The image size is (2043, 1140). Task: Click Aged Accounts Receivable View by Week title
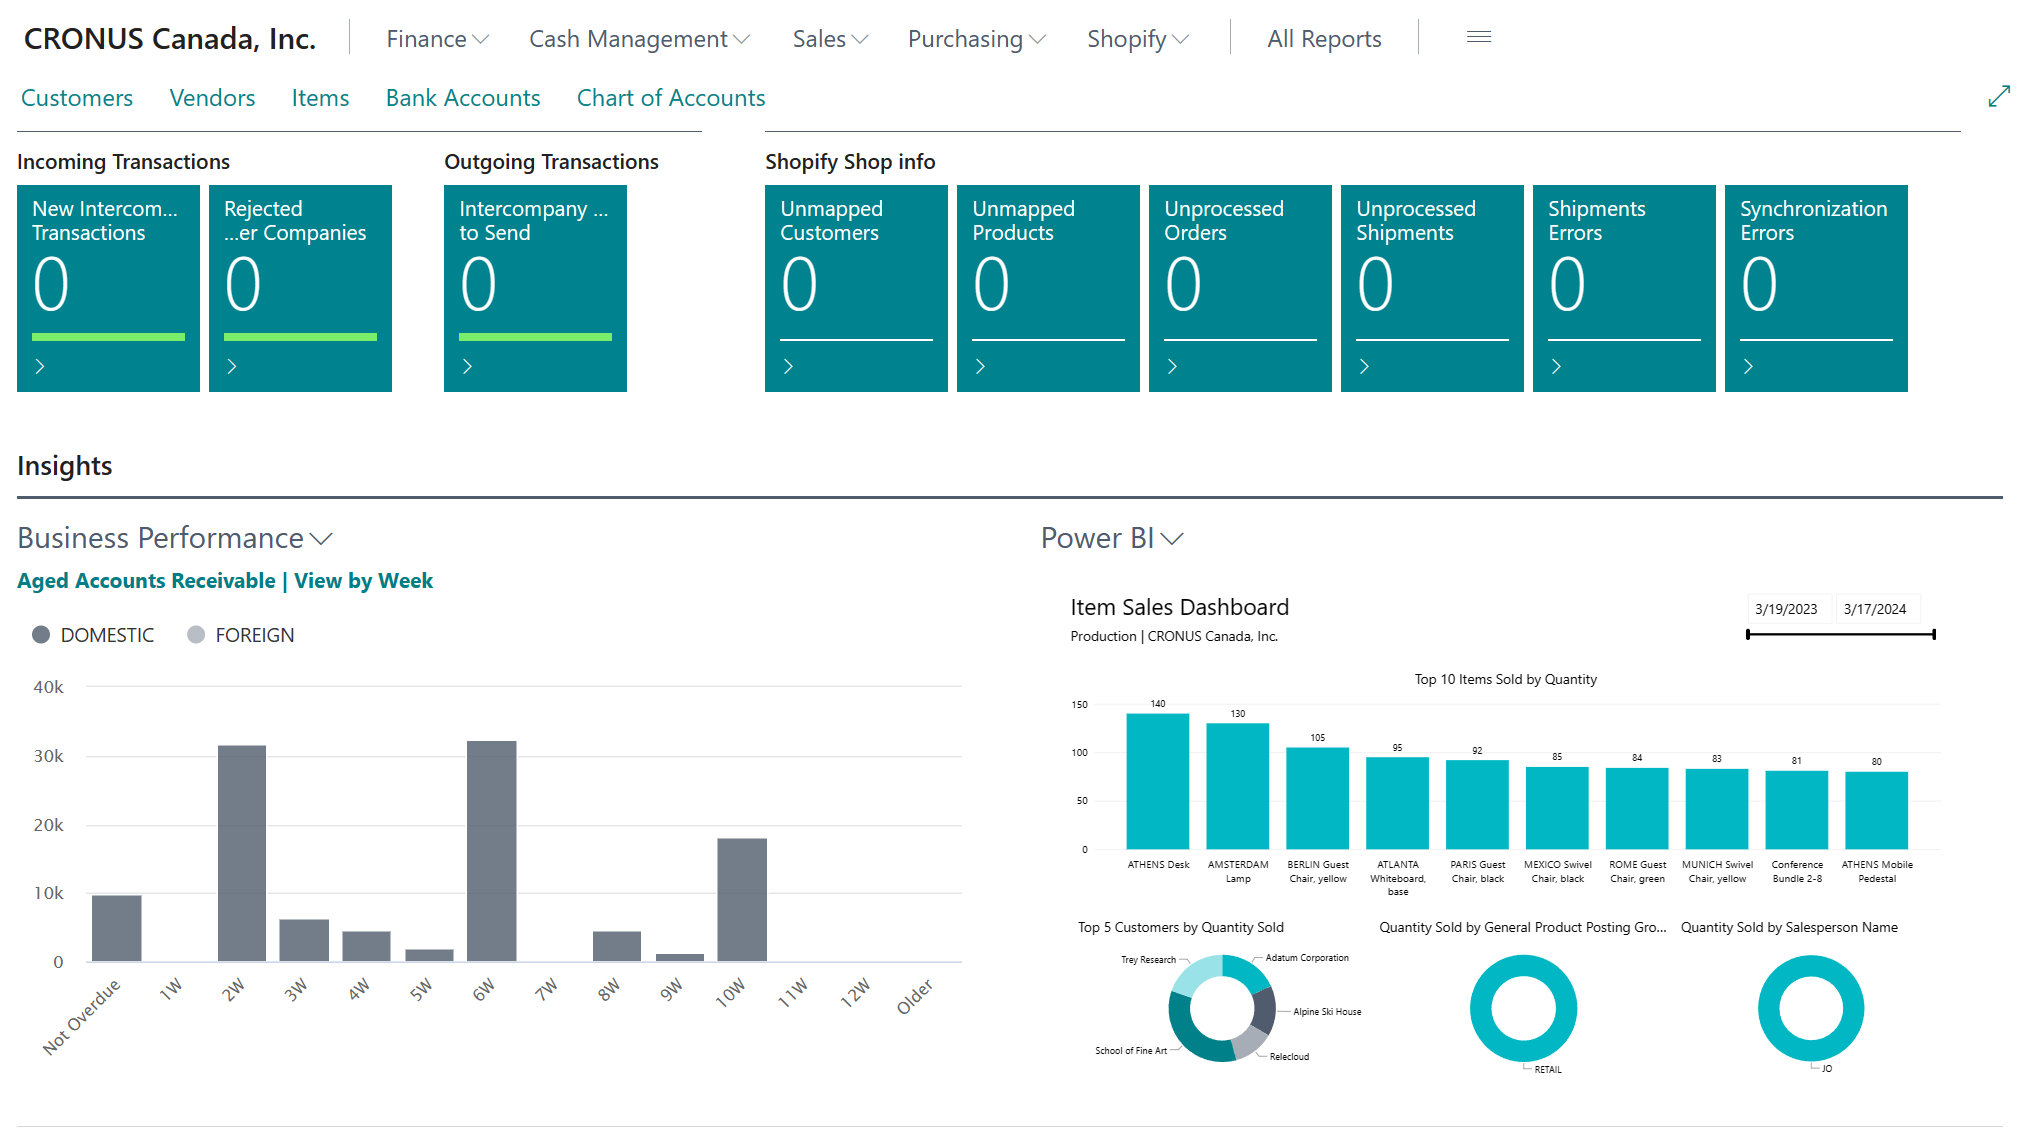pos(225,581)
